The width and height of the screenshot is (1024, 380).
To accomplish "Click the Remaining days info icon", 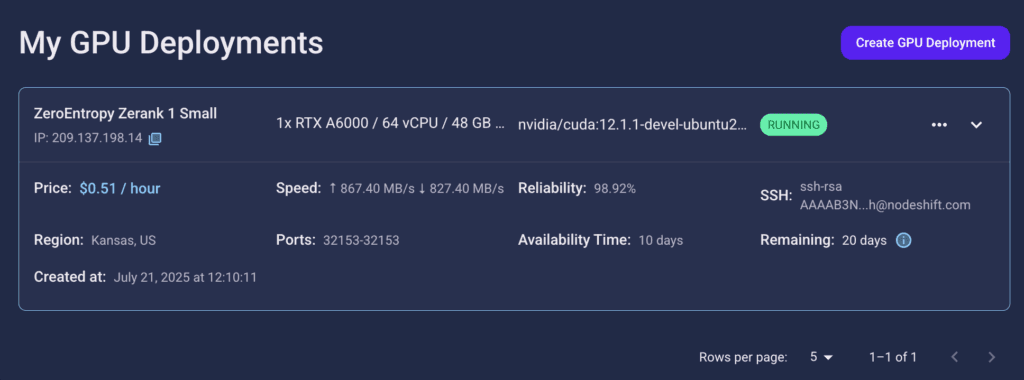I will click(x=903, y=240).
